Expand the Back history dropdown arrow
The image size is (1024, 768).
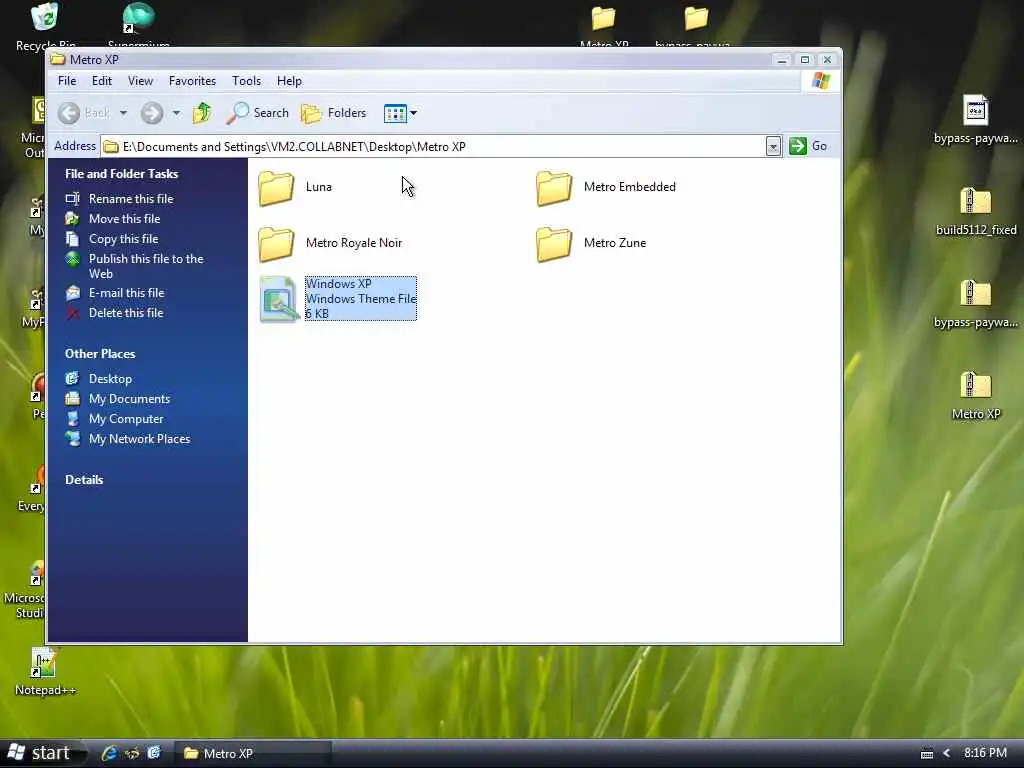(x=123, y=113)
